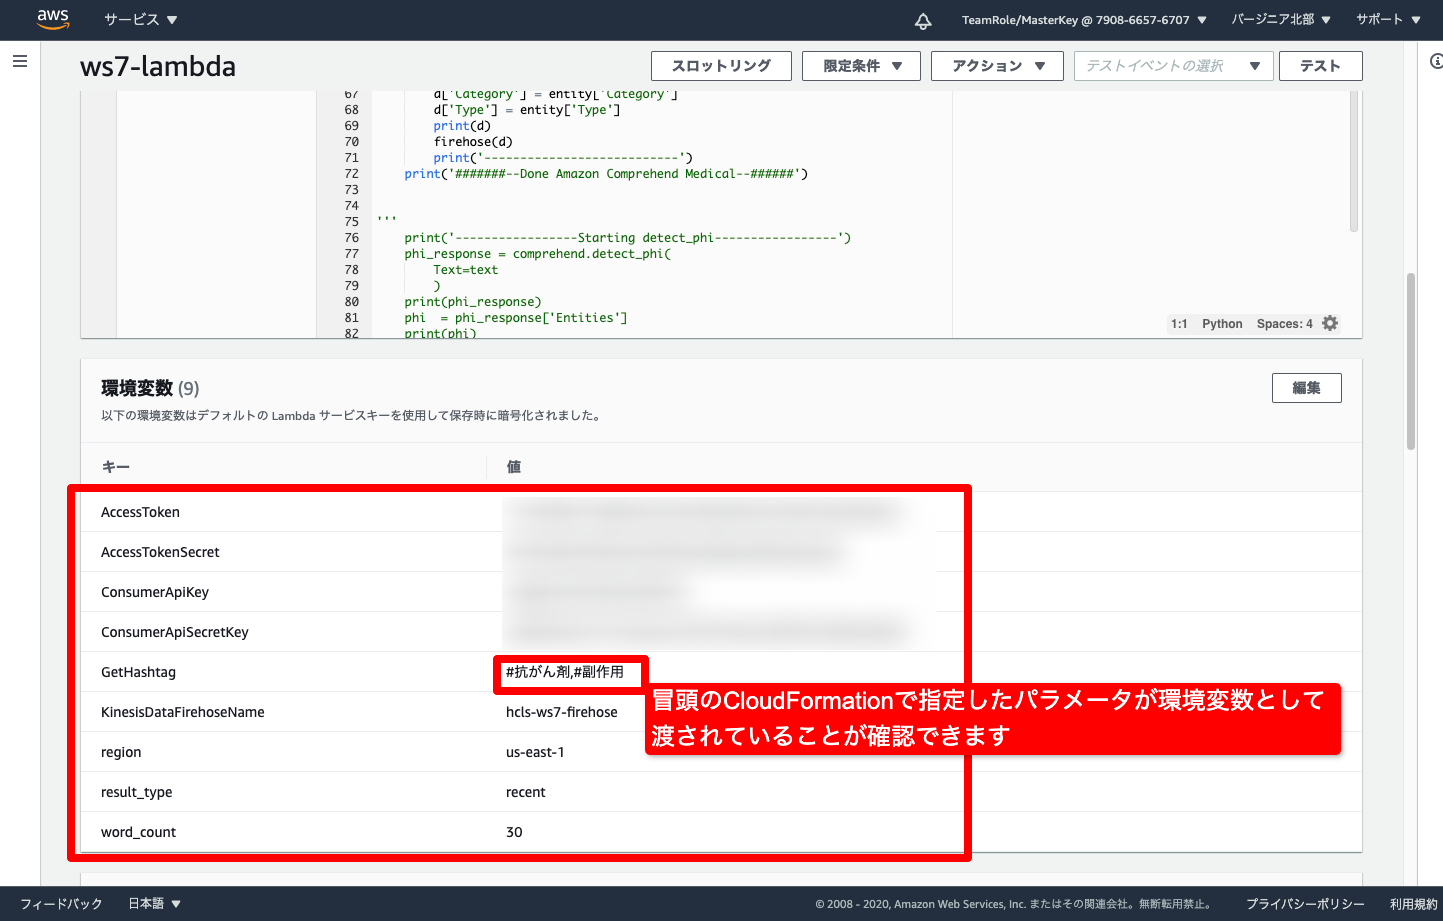Click the 値 column header
Viewport: 1443px width, 921px height.
(513, 467)
